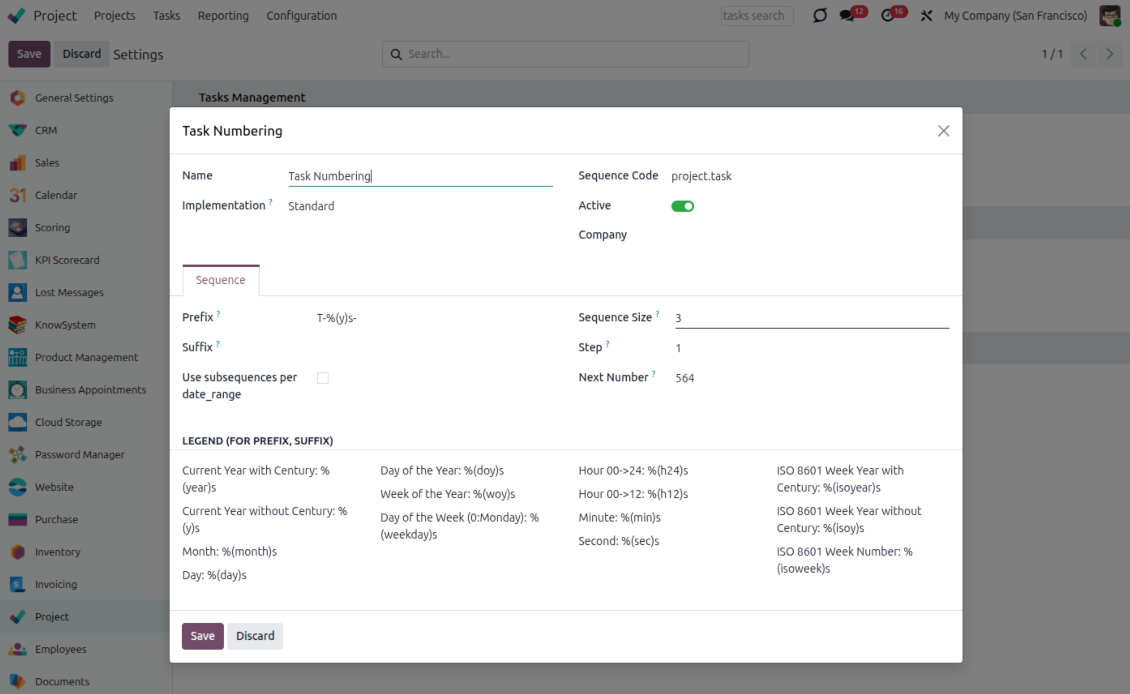The width and height of the screenshot is (1130, 694).
Task: Click the Sequence Size input field
Action: 810,318
